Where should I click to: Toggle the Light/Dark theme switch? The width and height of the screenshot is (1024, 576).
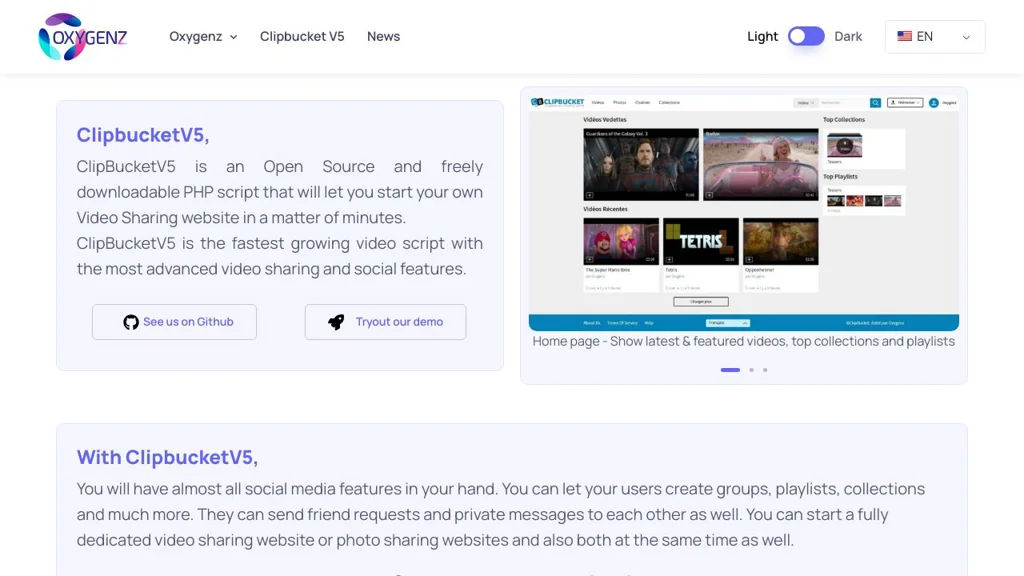point(806,36)
